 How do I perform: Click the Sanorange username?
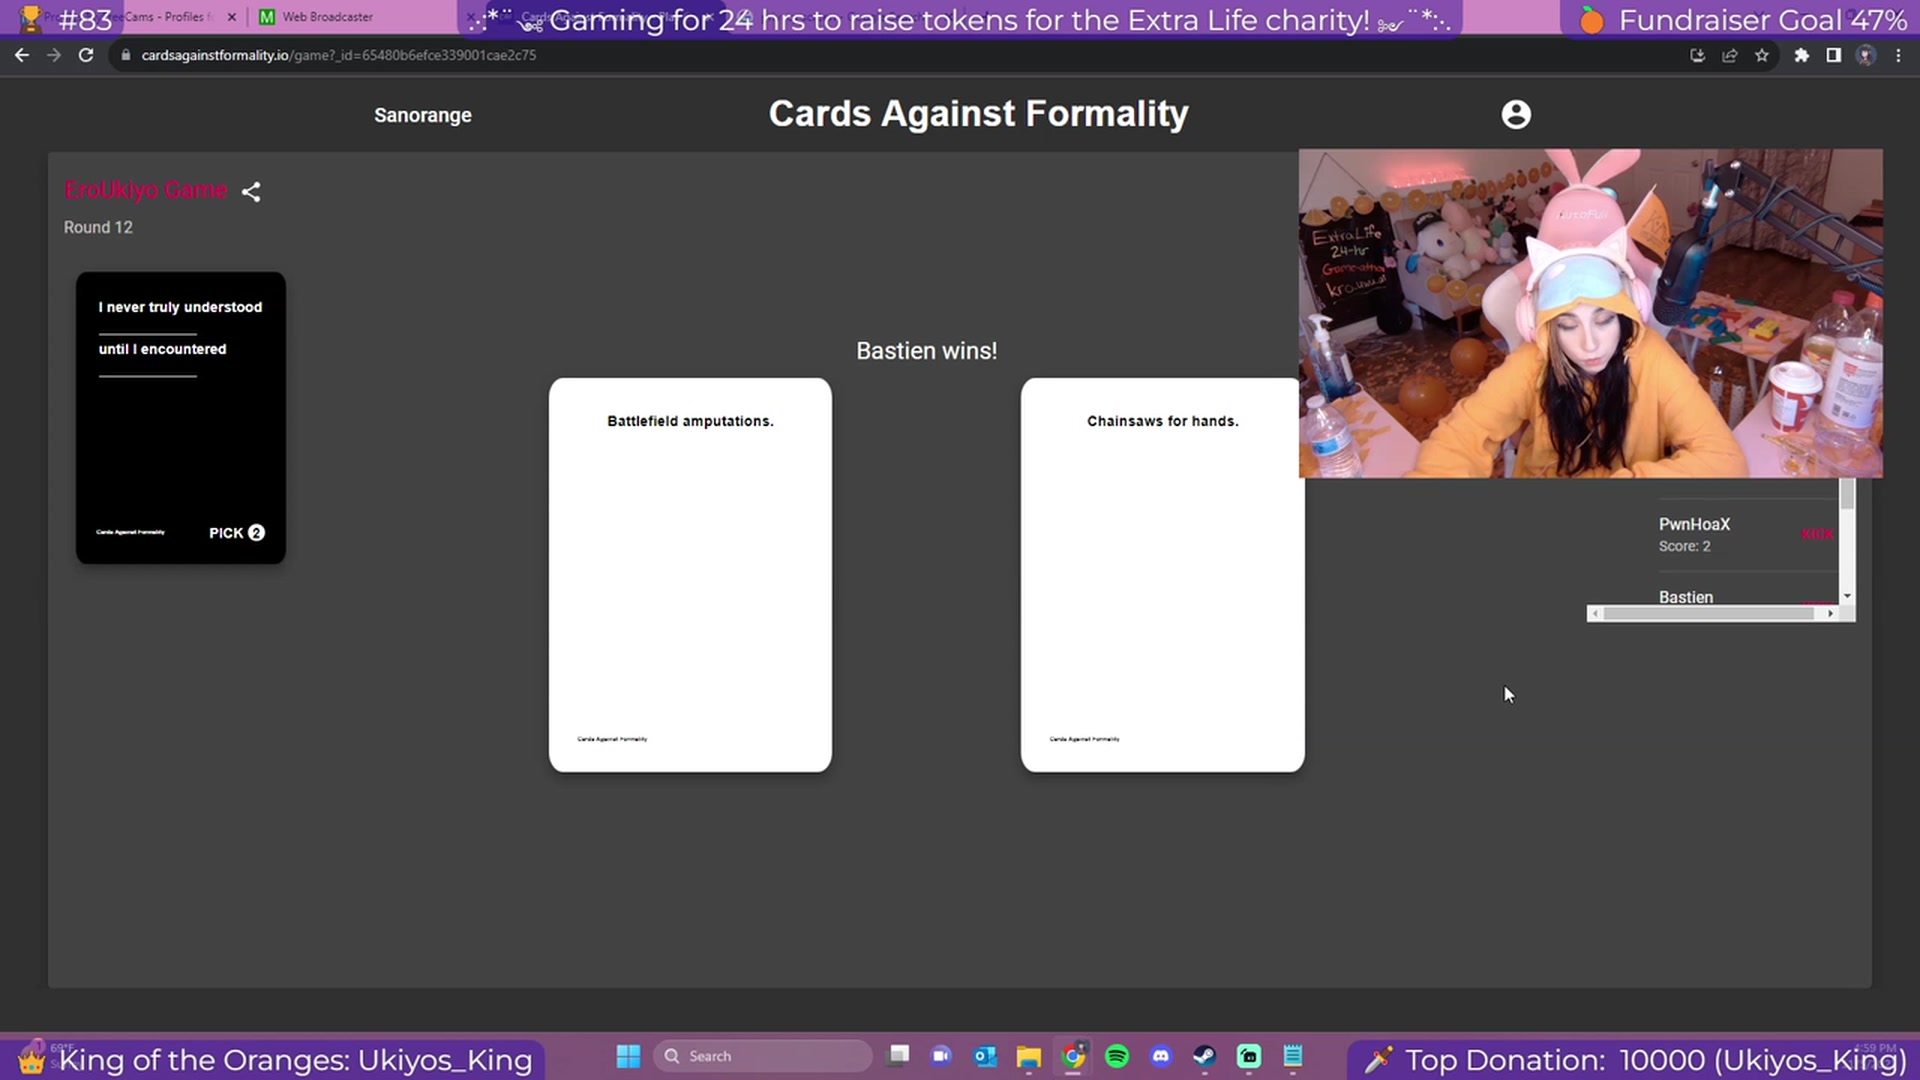click(423, 115)
